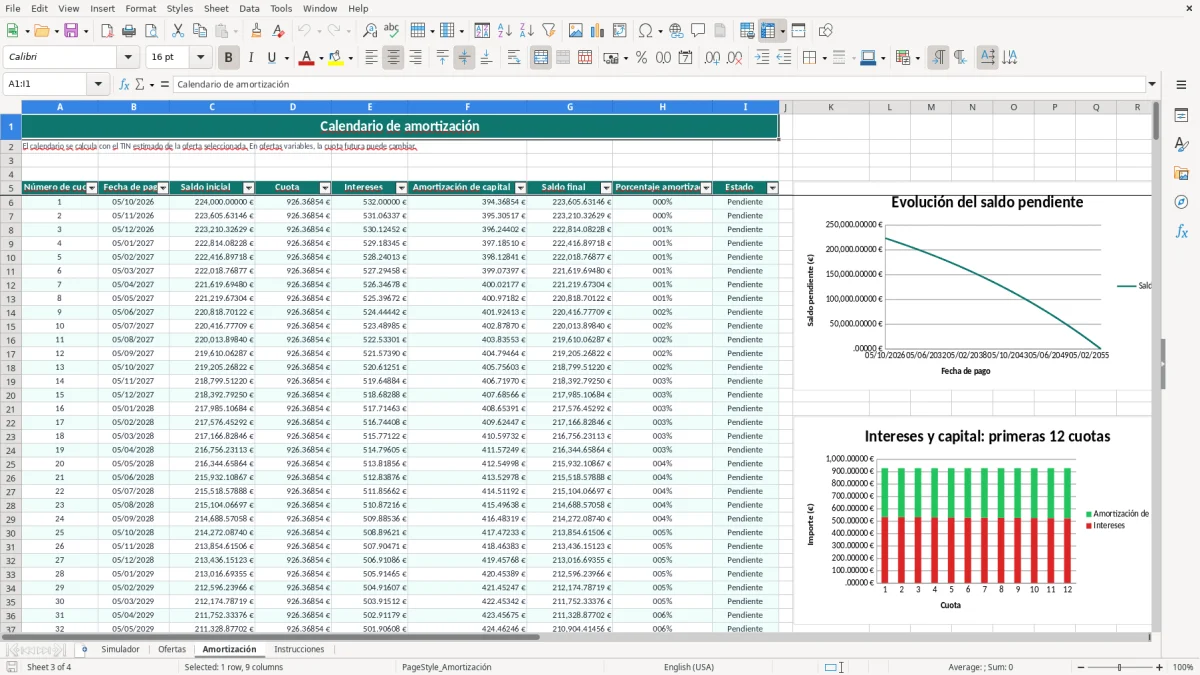Image resolution: width=1200 pixels, height=675 pixels.
Task: Toggle Freeze Rows and Columns
Action: click(768, 31)
